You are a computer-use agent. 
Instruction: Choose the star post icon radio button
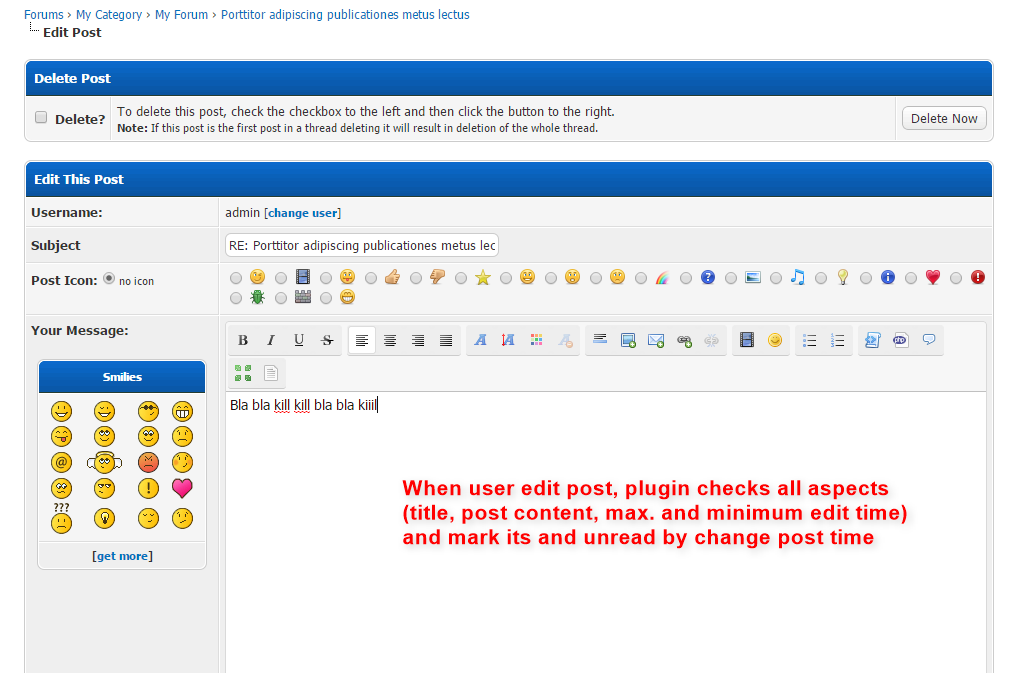pos(461,278)
